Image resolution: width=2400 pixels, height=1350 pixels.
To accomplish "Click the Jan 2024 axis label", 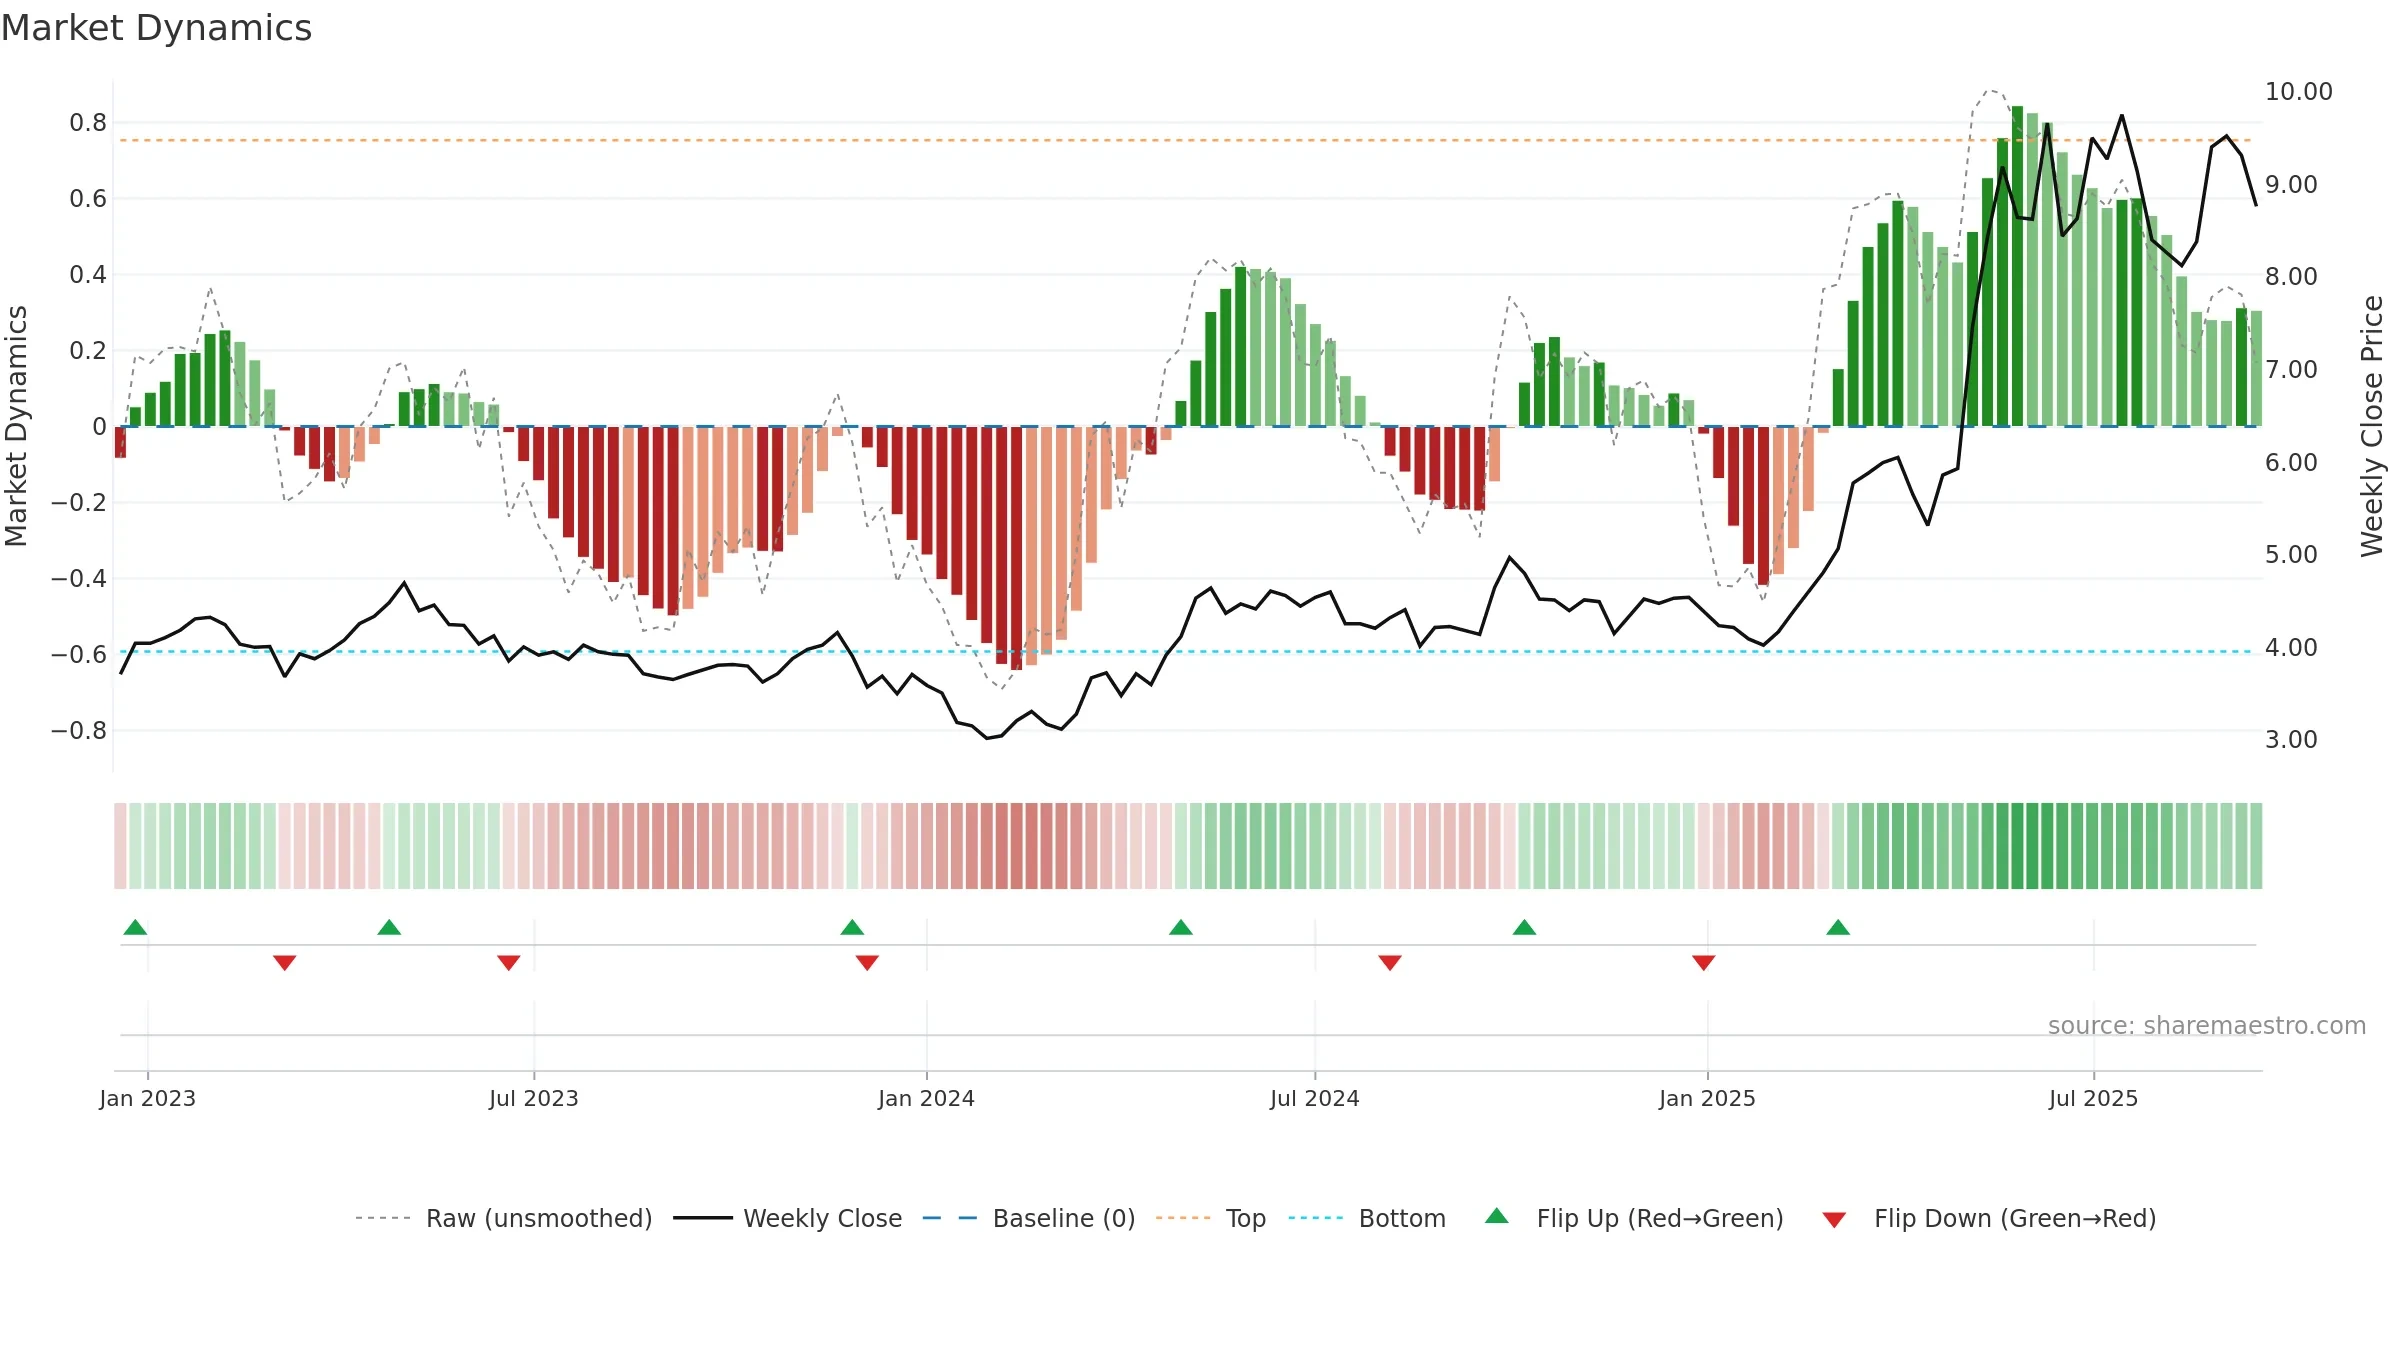I will tap(926, 1098).
